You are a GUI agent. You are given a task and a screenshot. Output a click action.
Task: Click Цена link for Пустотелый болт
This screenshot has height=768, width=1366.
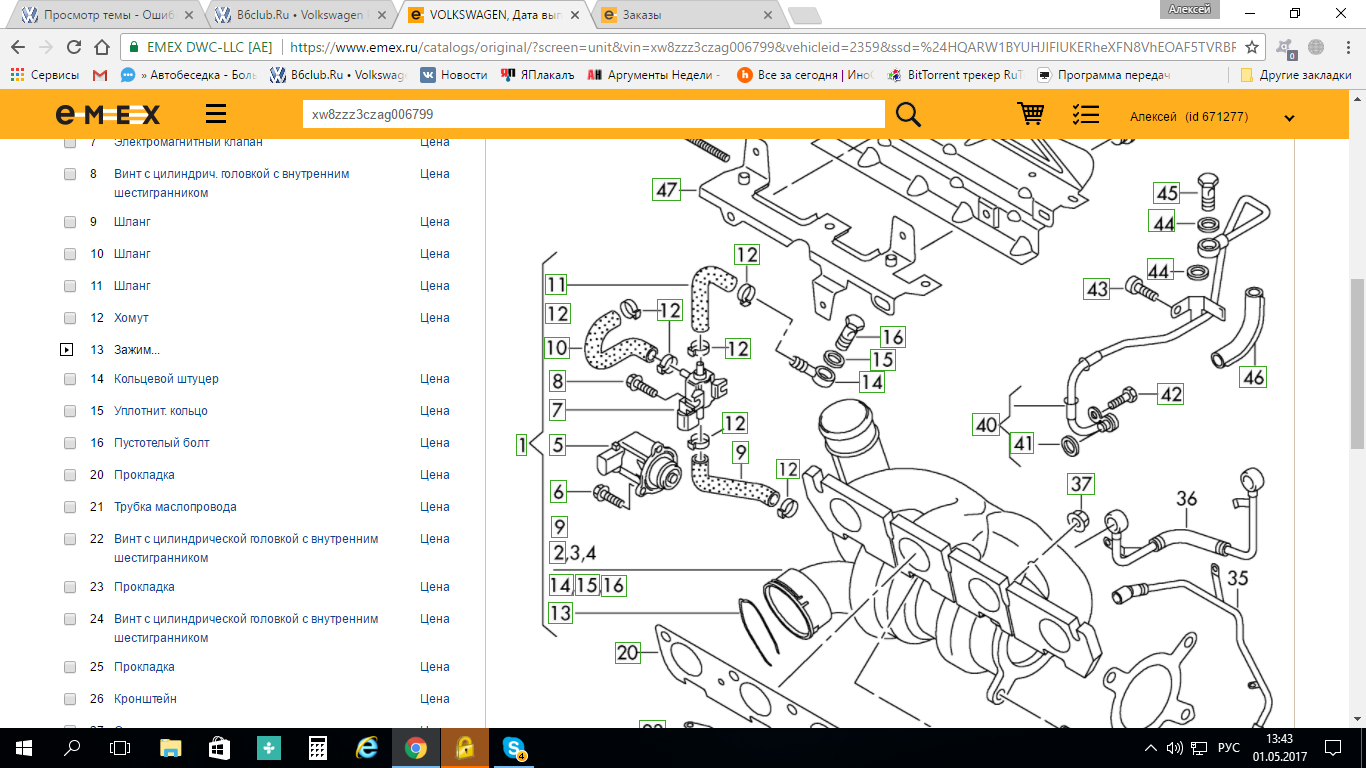tap(434, 443)
